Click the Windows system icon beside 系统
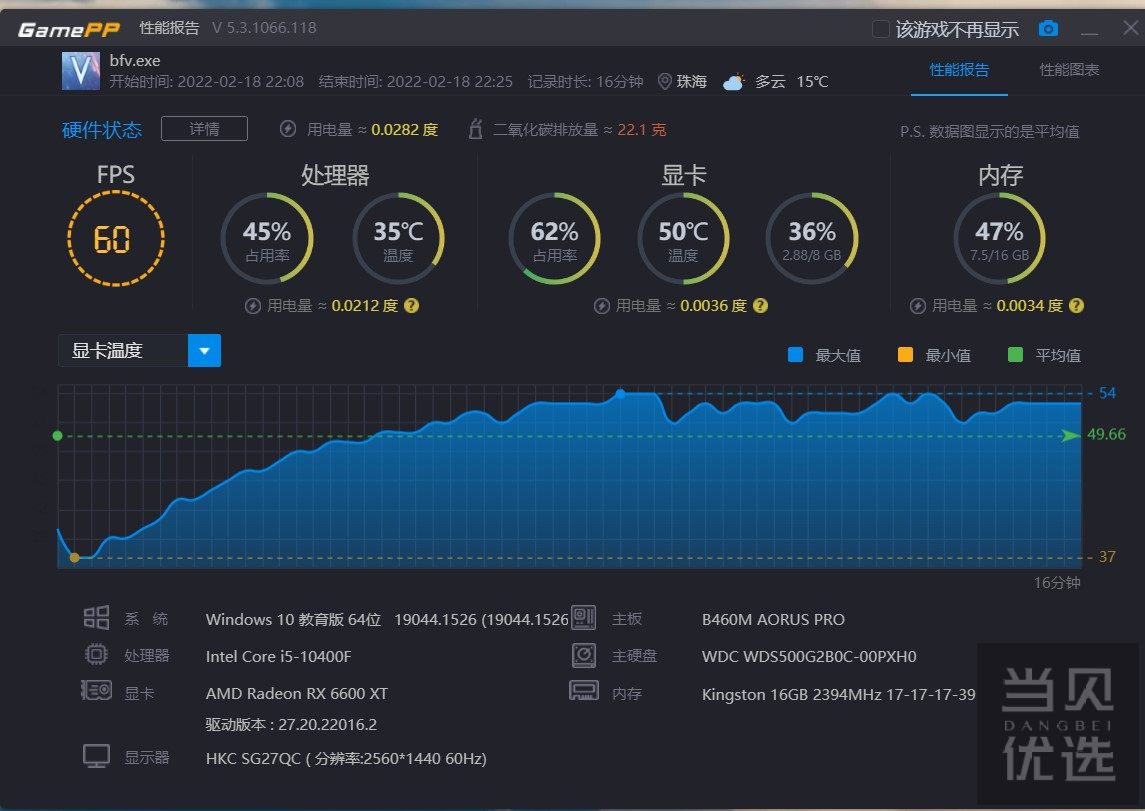 tap(96, 618)
